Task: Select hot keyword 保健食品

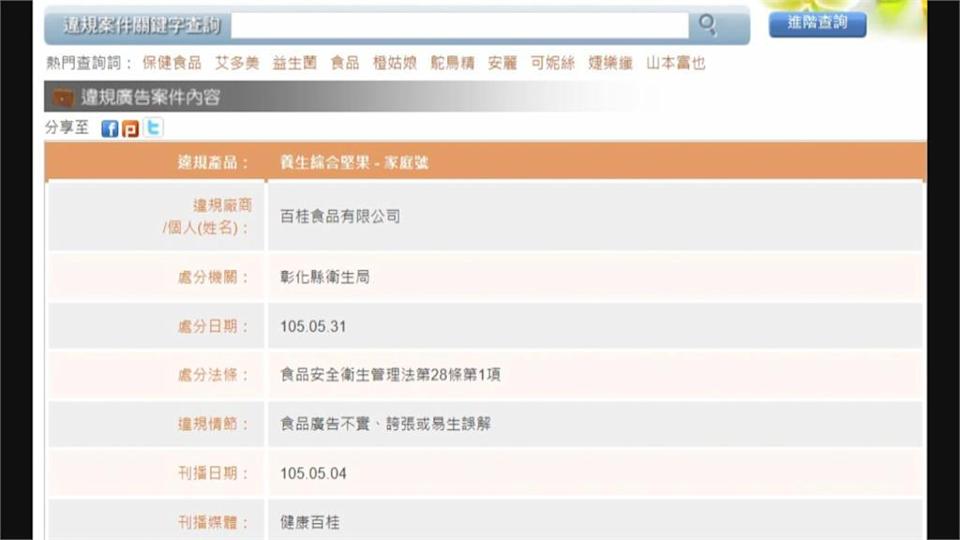Action: pyautogui.click(x=172, y=63)
